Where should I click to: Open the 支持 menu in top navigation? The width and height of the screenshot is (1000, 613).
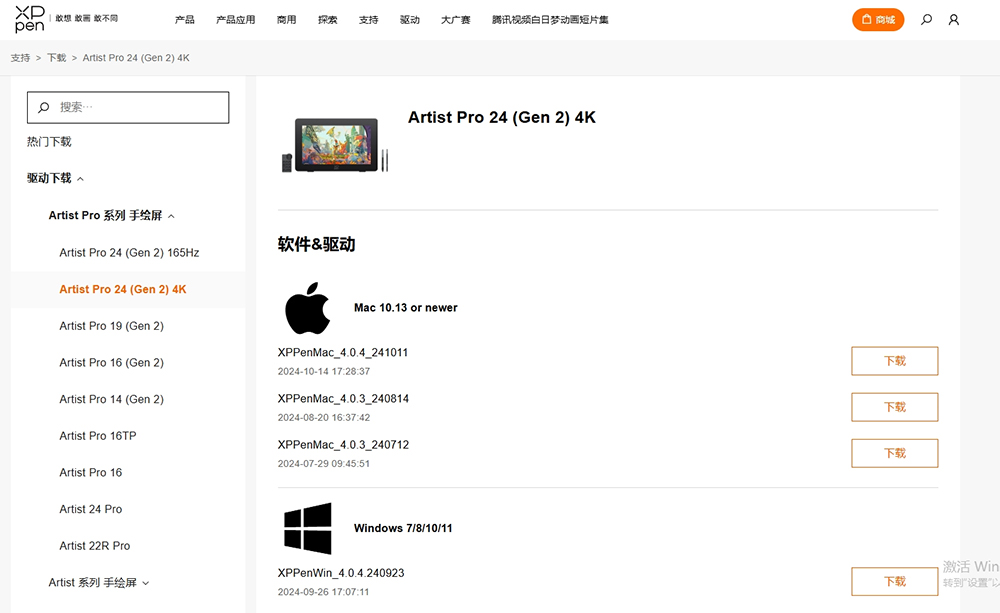tap(369, 20)
